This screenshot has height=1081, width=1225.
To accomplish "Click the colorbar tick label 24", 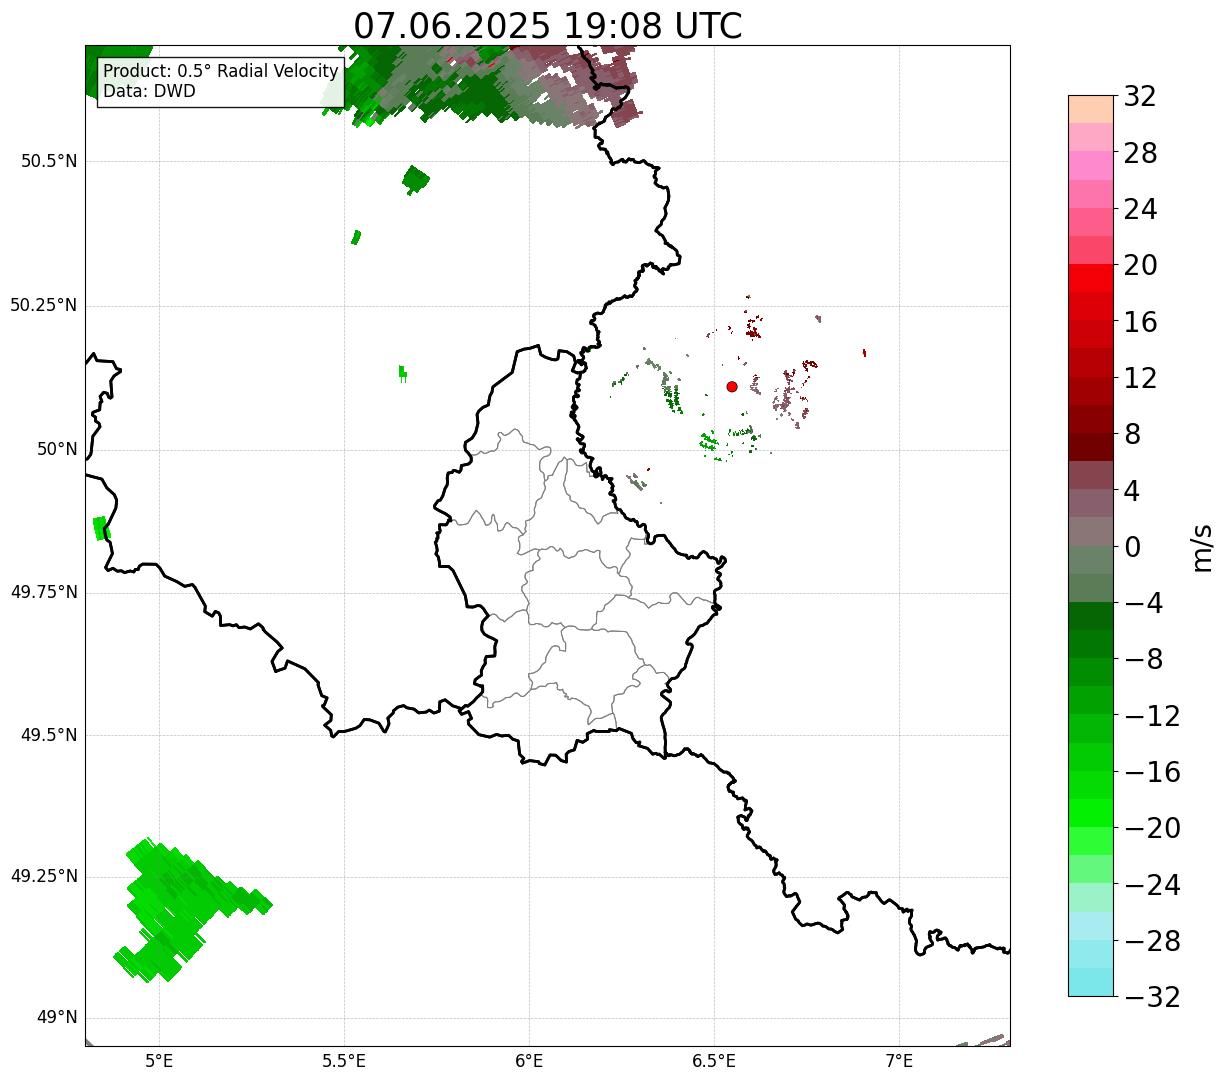I will pyautogui.click(x=1140, y=209).
